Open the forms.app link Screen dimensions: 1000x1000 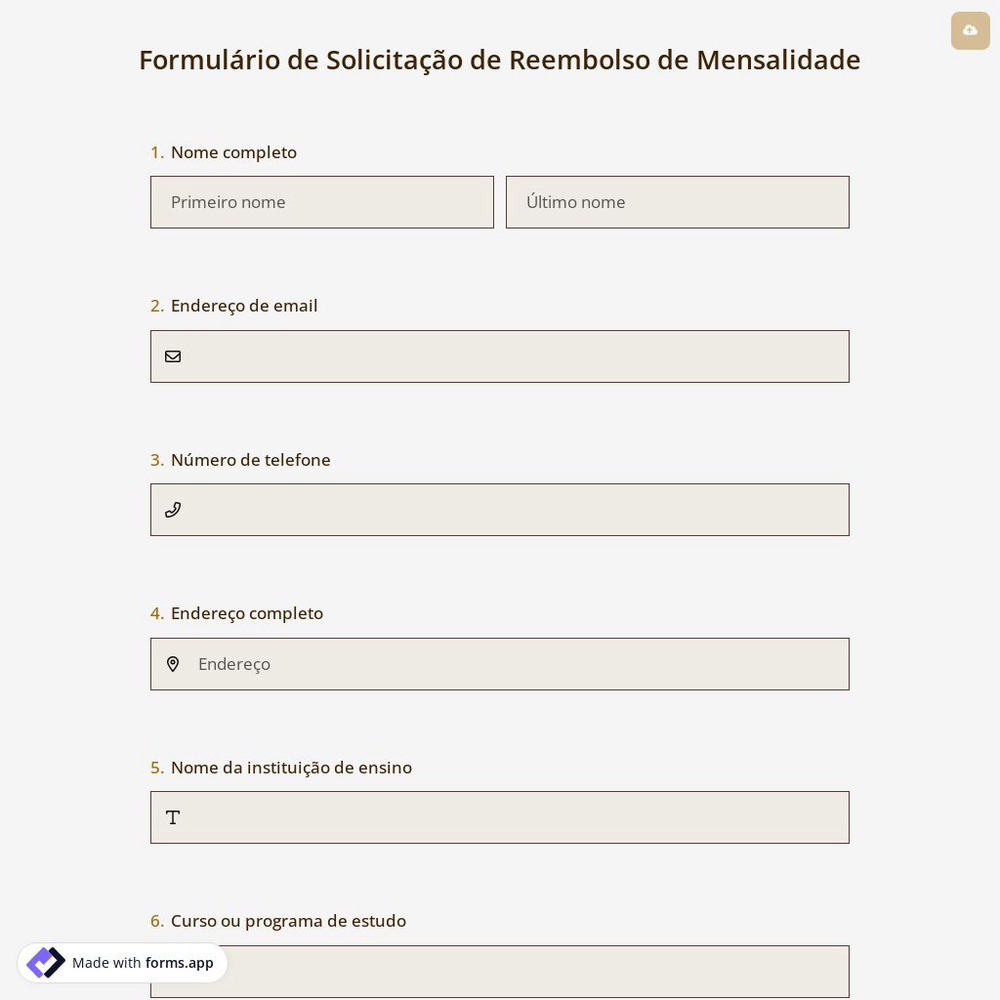coord(179,963)
